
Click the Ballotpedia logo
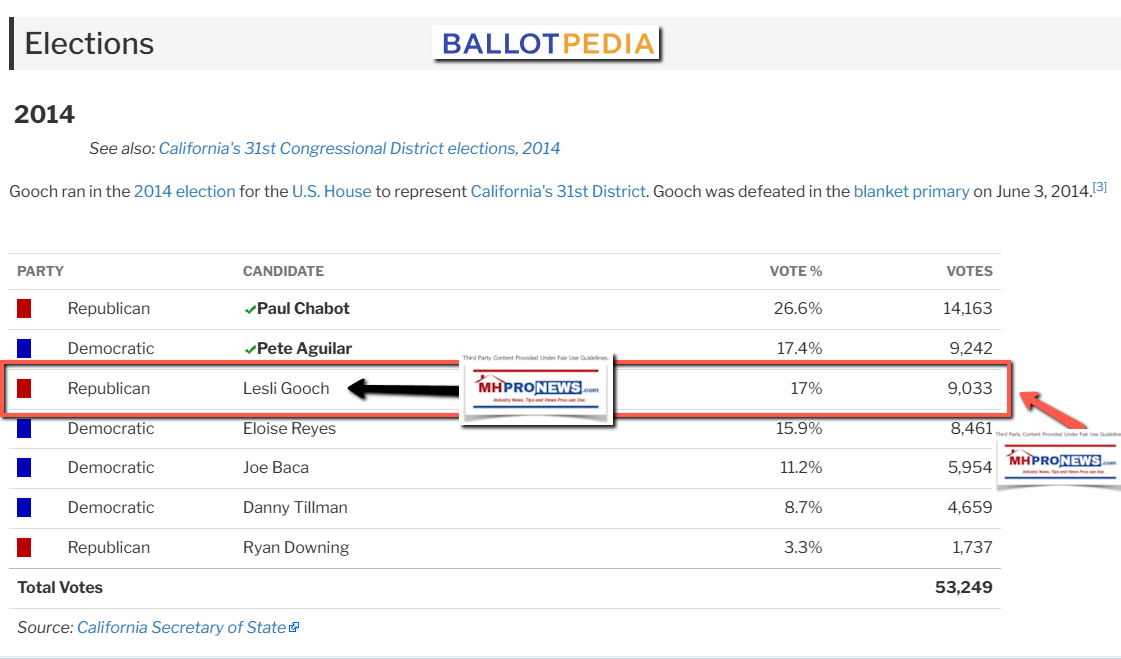point(548,44)
